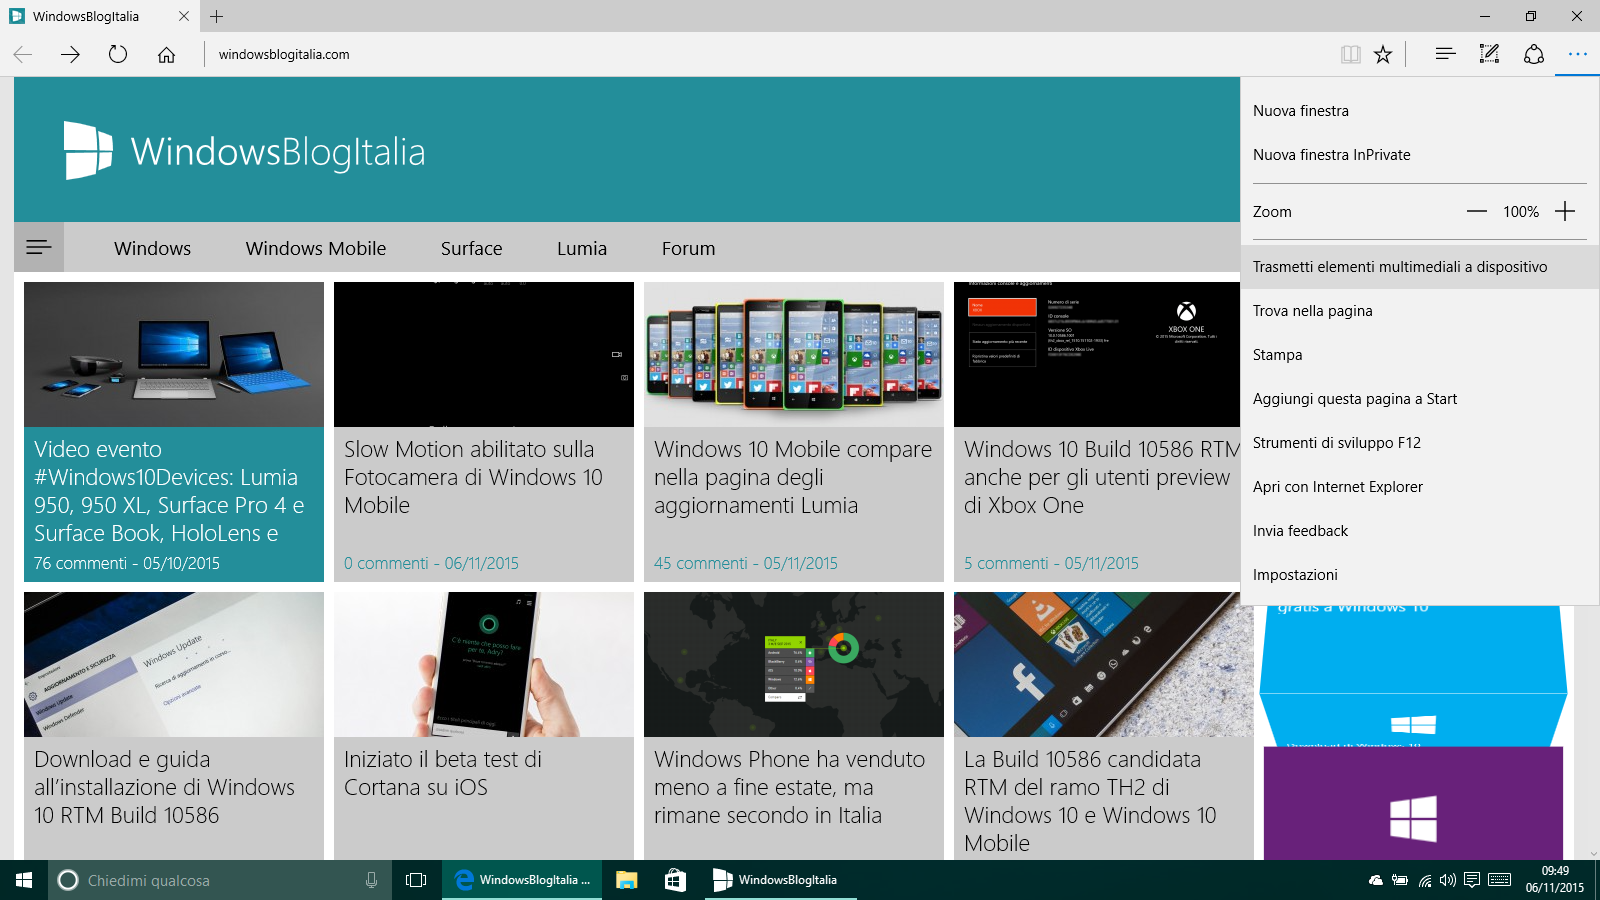The width and height of the screenshot is (1600, 900).
Task: Open a new tab with plus icon
Action: click(x=217, y=16)
